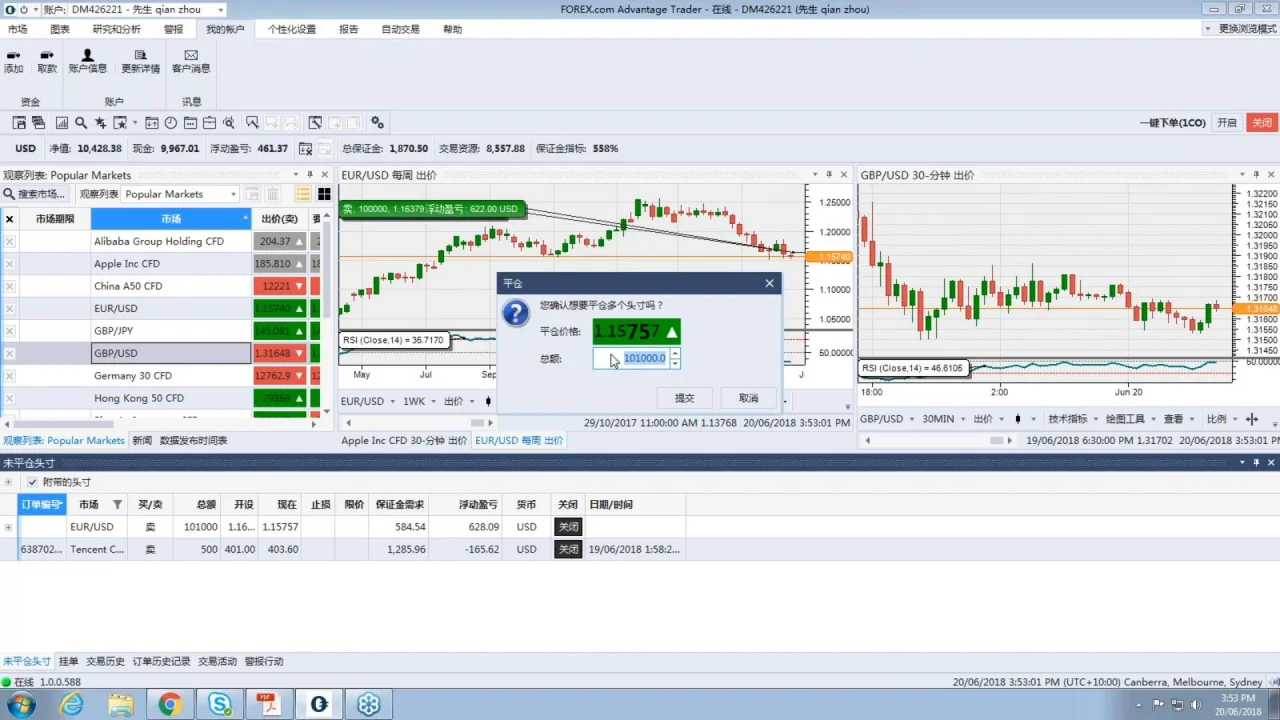Switch to the 新闻 news tab
The width and height of the screenshot is (1280, 720).
click(x=142, y=440)
